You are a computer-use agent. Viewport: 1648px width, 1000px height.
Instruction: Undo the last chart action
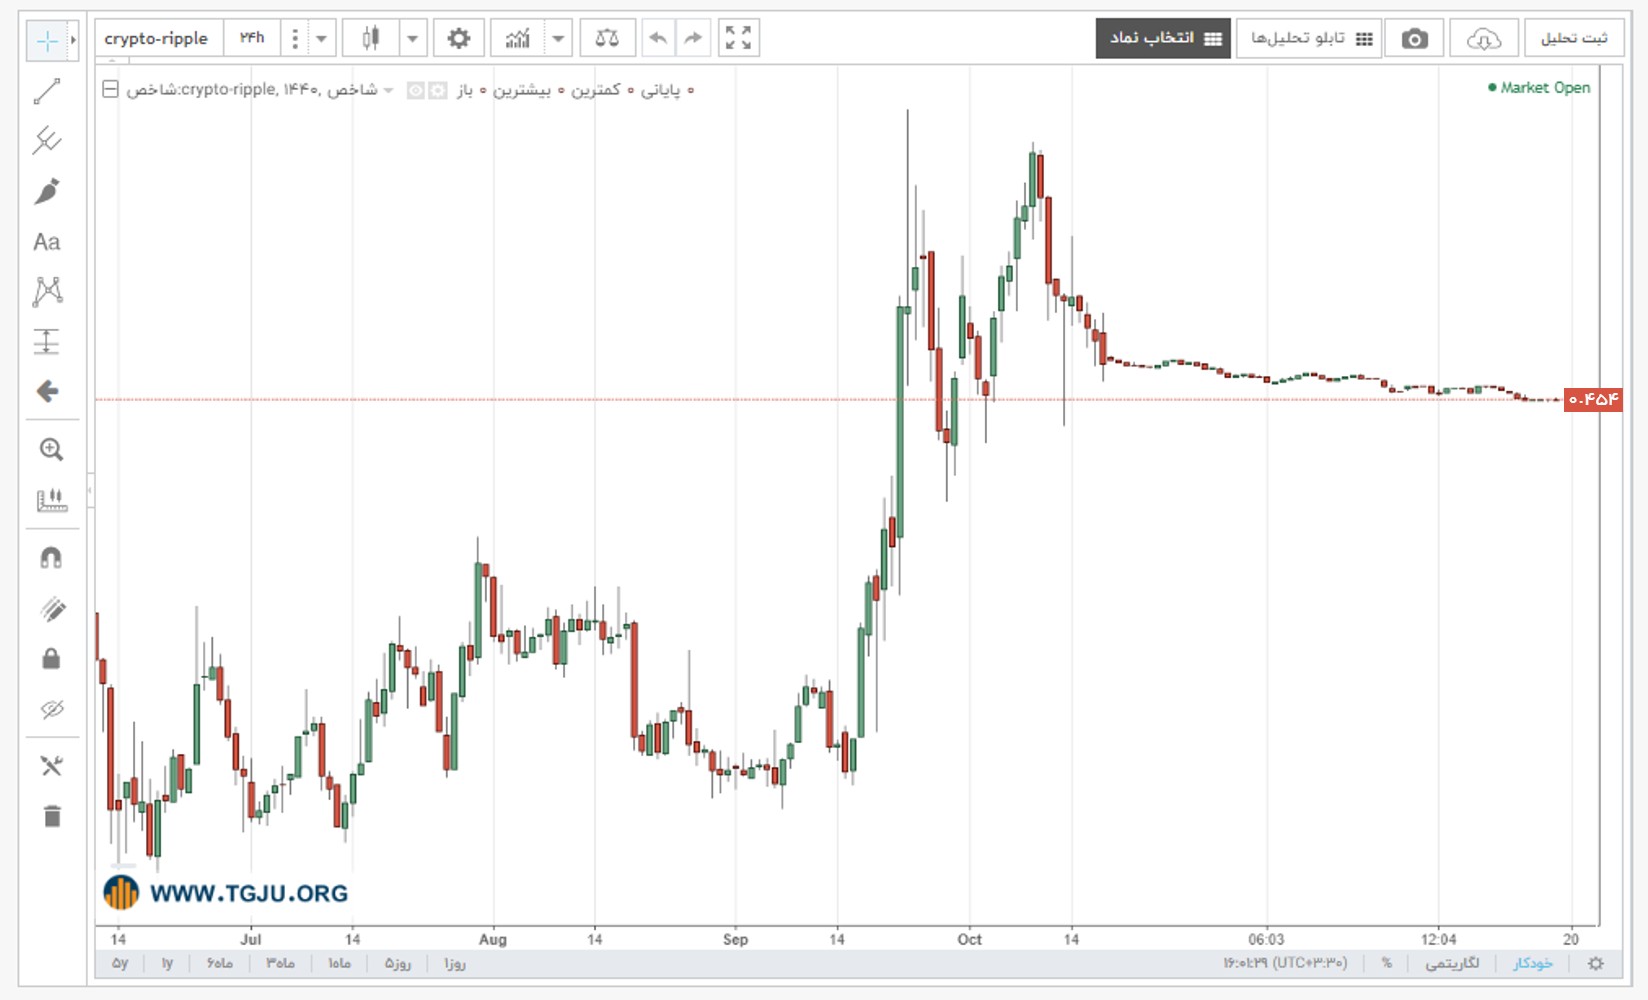click(658, 39)
